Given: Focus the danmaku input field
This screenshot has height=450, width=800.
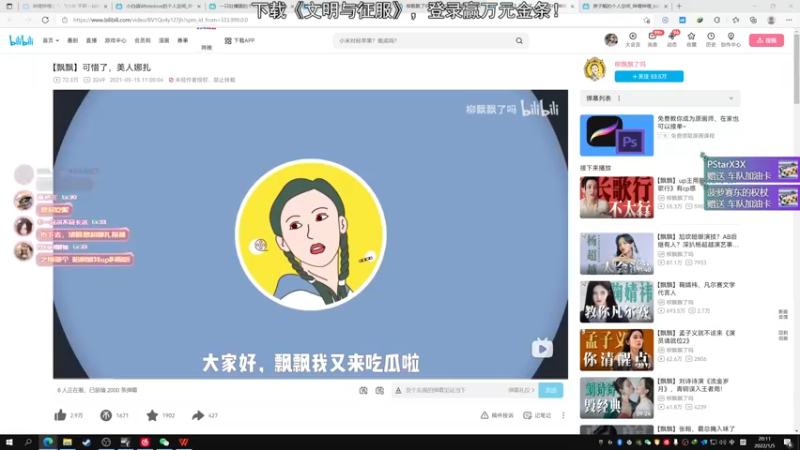Looking at the screenshot, I should click(x=454, y=390).
